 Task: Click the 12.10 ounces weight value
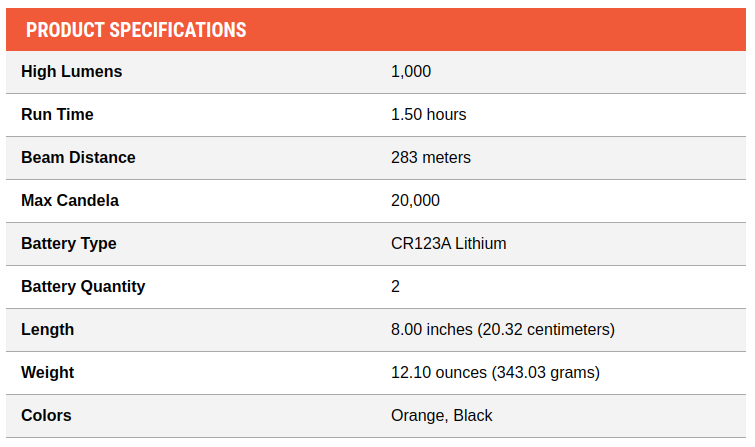tap(495, 373)
